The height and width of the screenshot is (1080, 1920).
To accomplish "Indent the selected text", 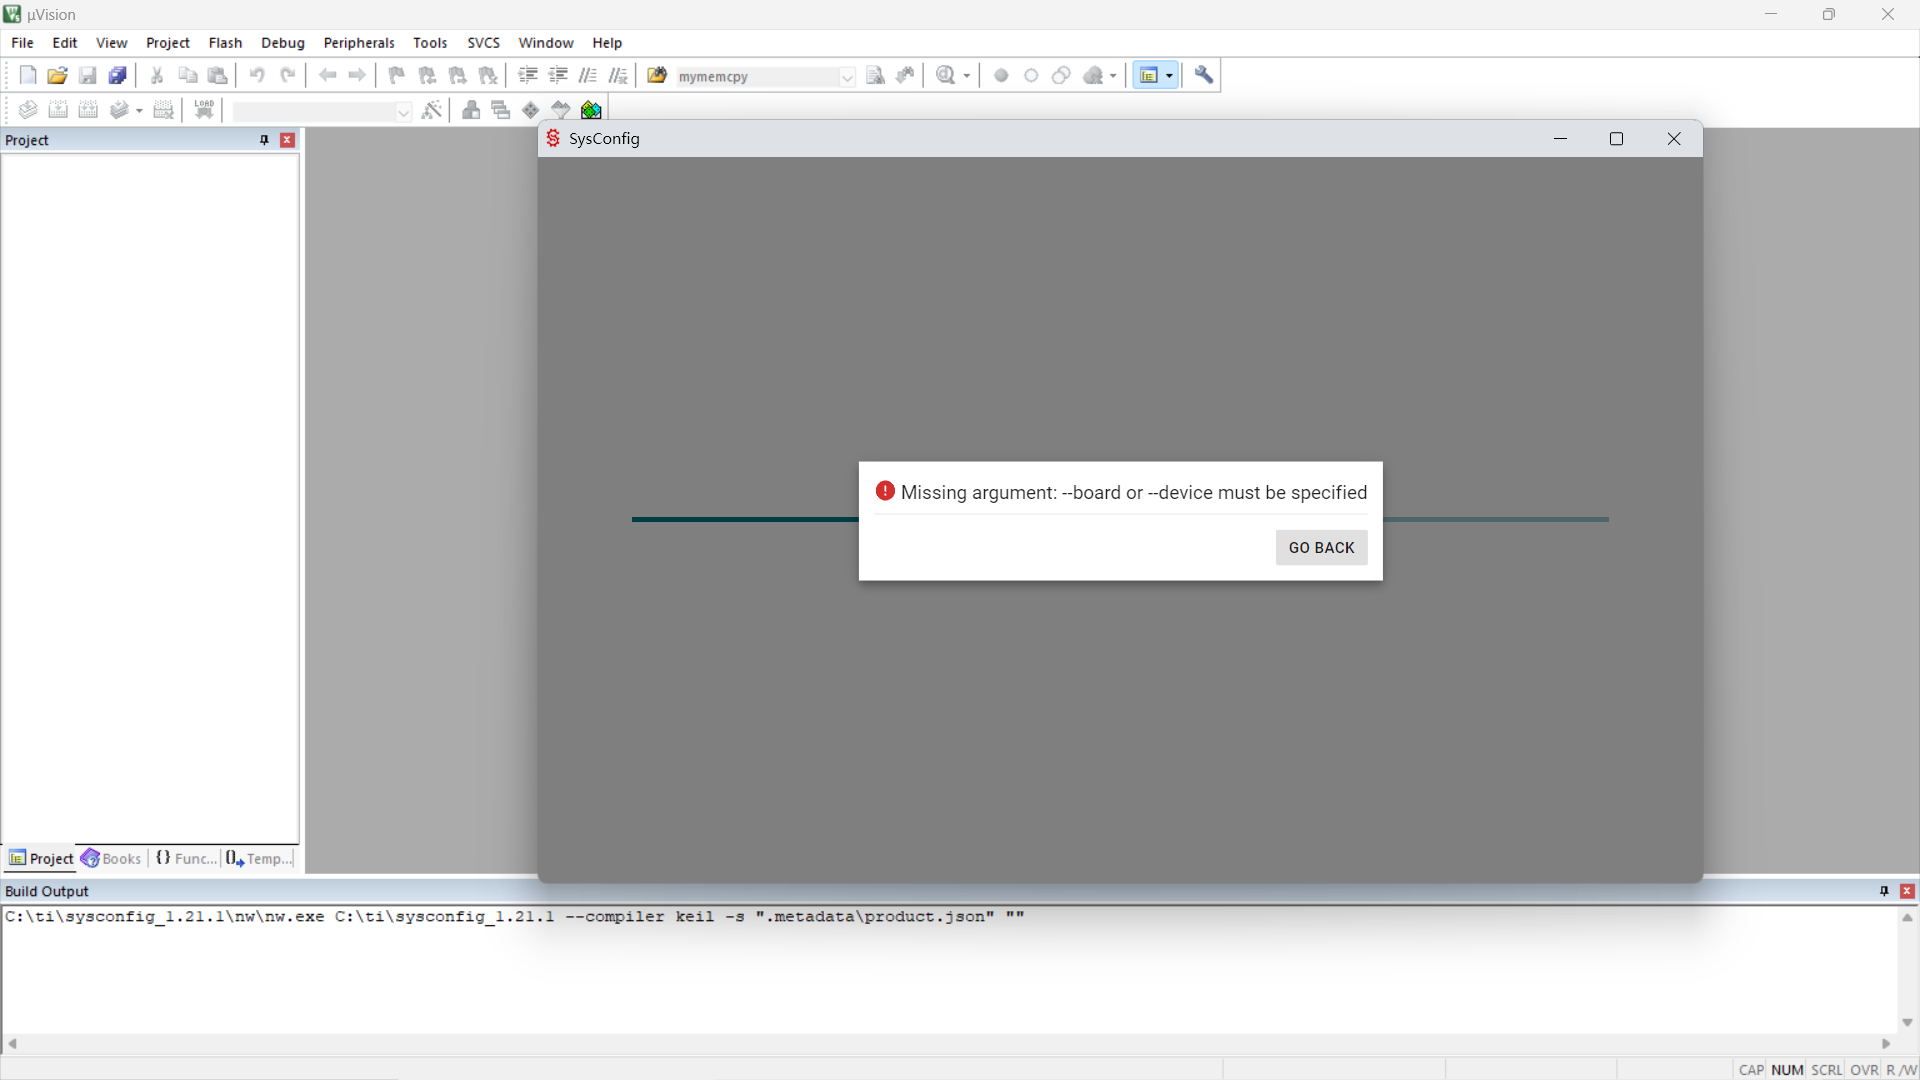I will (x=528, y=75).
